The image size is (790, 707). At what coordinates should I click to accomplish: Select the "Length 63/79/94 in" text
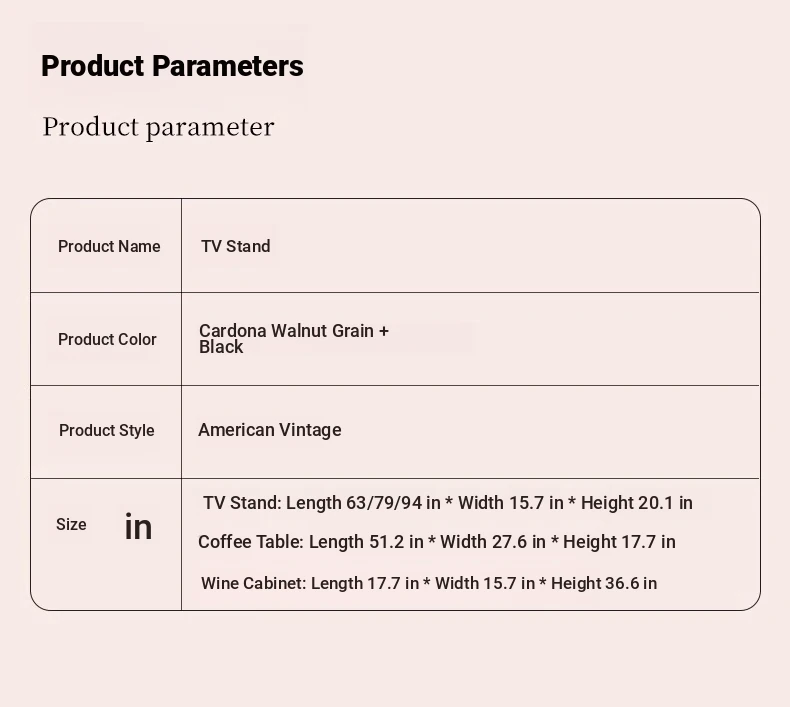click(363, 502)
